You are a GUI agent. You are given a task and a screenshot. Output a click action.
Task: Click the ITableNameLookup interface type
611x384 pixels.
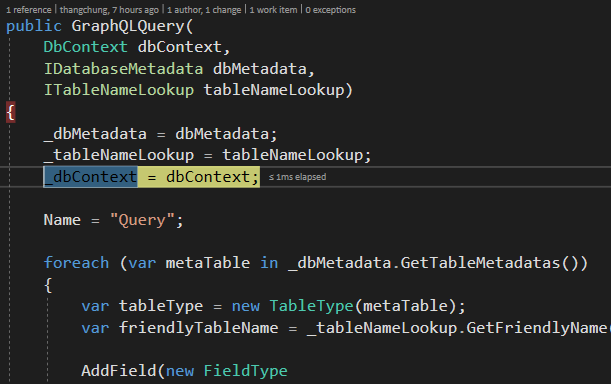[x=118, y=90]
